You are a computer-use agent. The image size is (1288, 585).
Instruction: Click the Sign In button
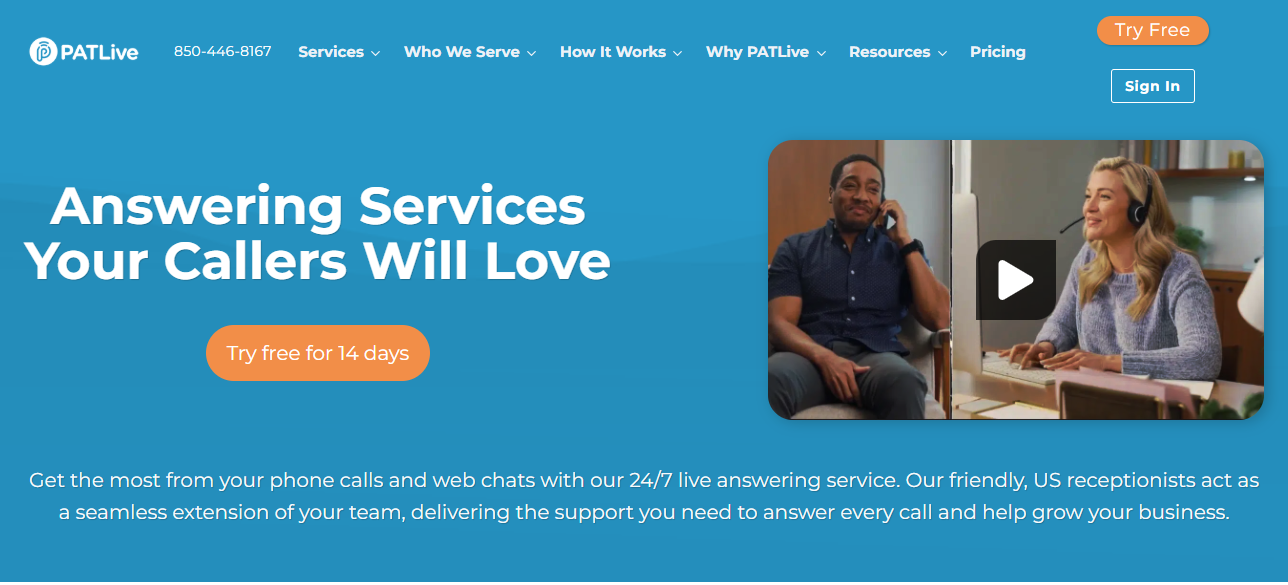1152,86
